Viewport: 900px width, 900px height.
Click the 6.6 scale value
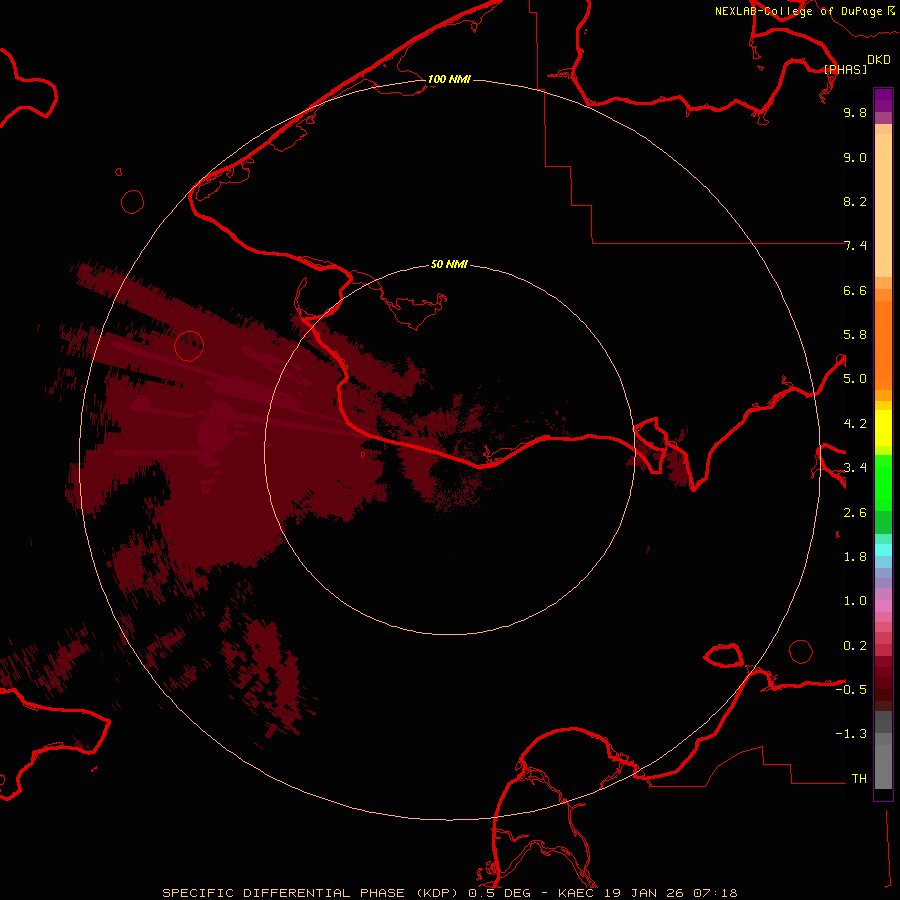(x=855, y=290)
